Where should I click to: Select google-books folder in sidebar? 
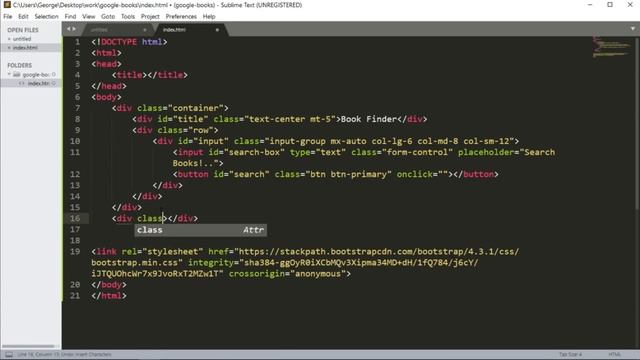36,74
